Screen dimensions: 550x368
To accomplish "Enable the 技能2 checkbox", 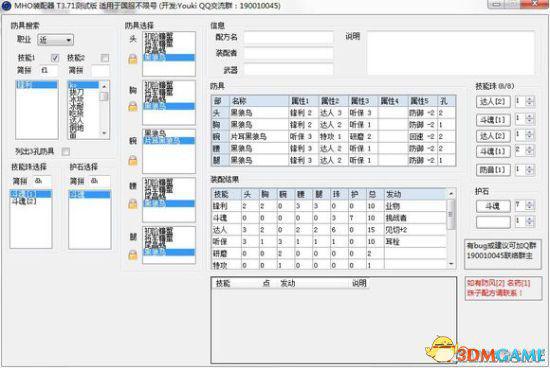I will (x=105, y=58).
